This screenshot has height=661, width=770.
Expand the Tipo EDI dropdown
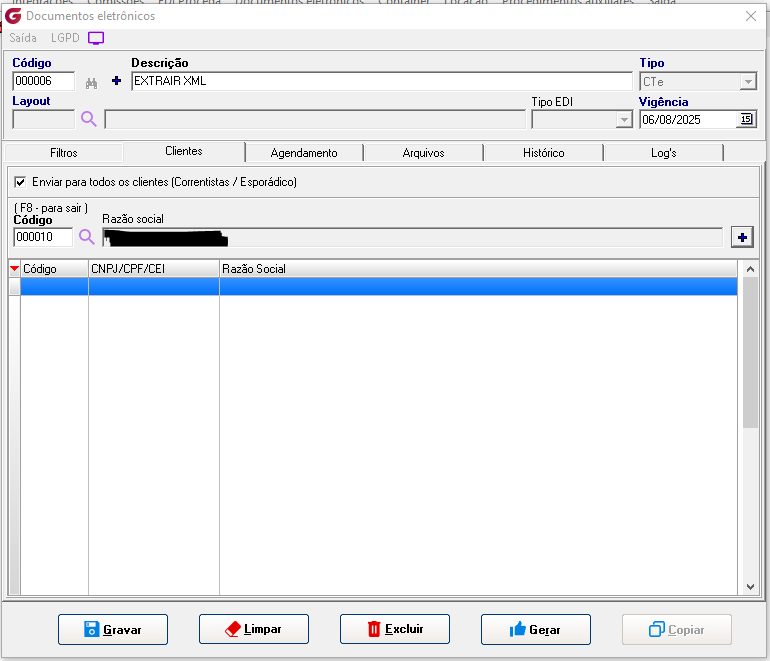(x=624, y=119)
